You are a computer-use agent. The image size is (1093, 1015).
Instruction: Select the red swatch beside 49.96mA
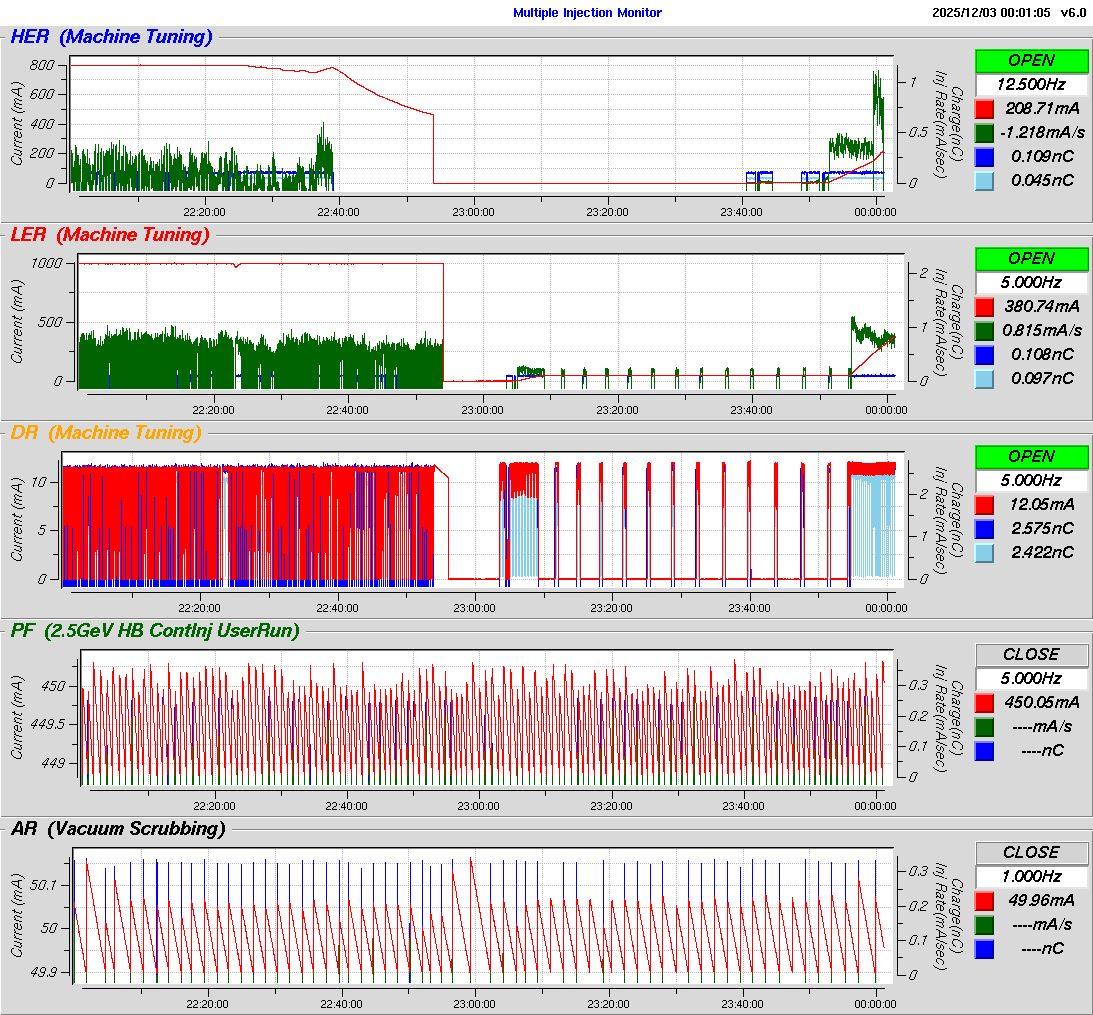tap(984, 900)
